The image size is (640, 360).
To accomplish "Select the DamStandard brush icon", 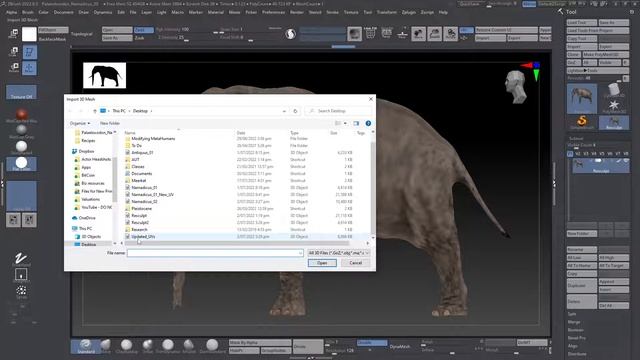I will tap(212, 345).
